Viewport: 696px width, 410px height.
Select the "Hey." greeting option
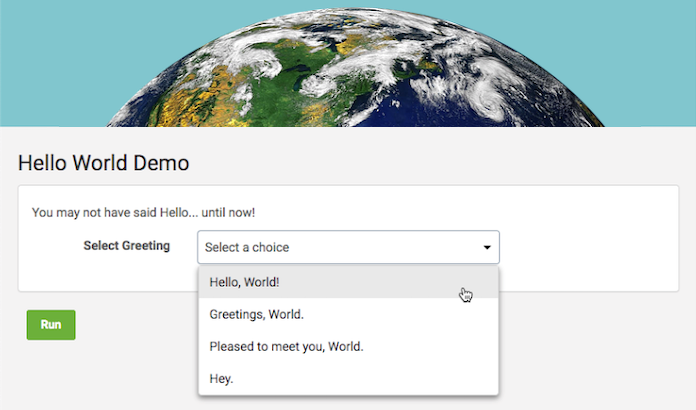pyautogui.click(x=221, y=379)
